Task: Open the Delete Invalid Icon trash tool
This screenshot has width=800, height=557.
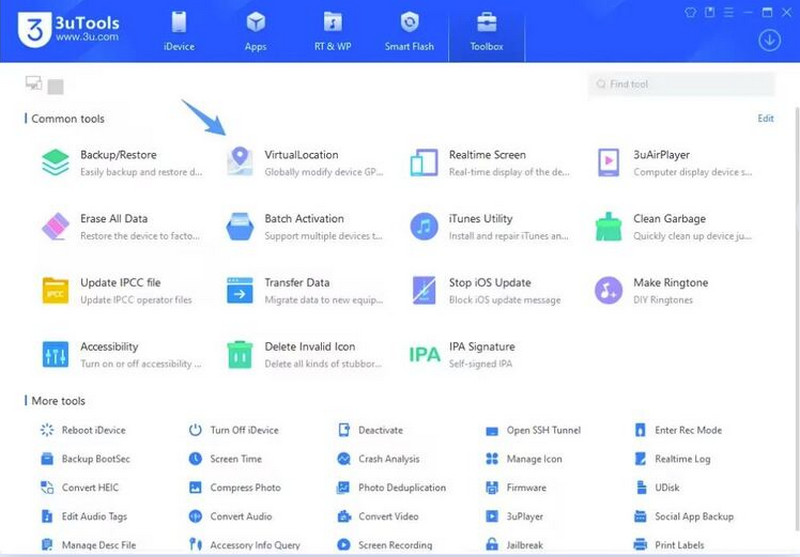Action: click(240, 355)
